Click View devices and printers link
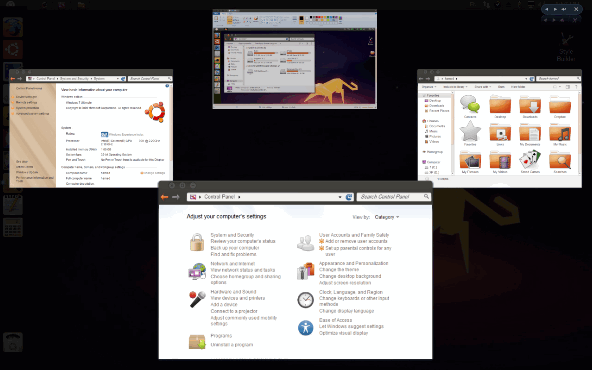The width and height of the screenshot is (592, 370). point(238,298)
